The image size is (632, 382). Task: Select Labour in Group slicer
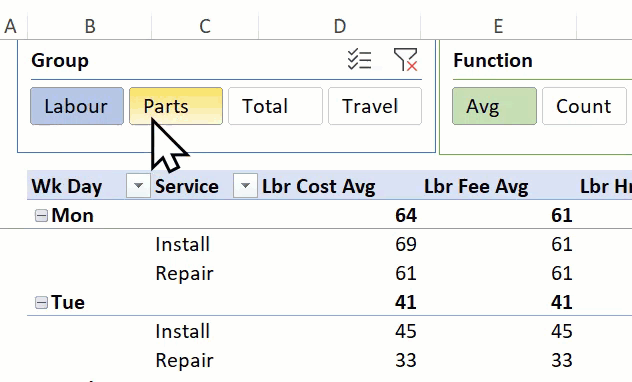click(77, 106)
